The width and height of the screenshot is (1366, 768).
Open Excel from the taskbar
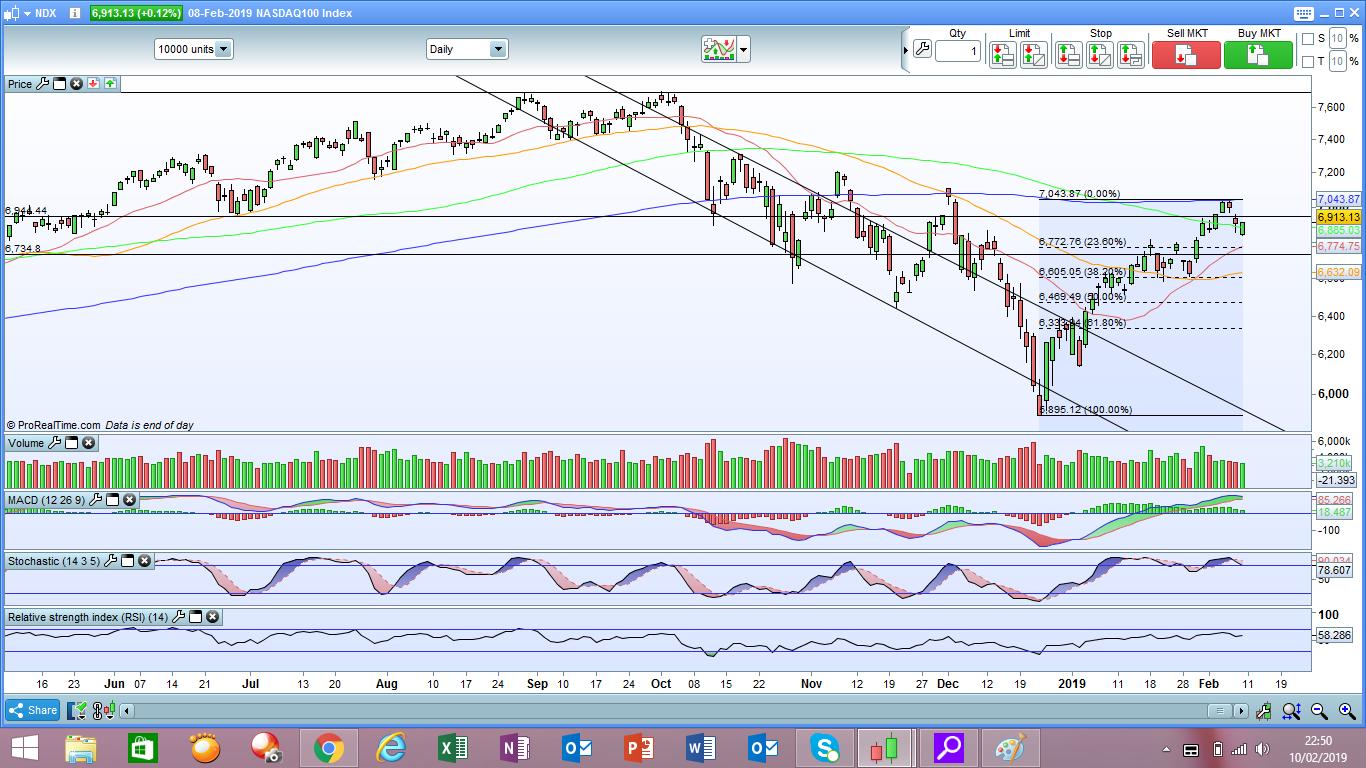453,748
